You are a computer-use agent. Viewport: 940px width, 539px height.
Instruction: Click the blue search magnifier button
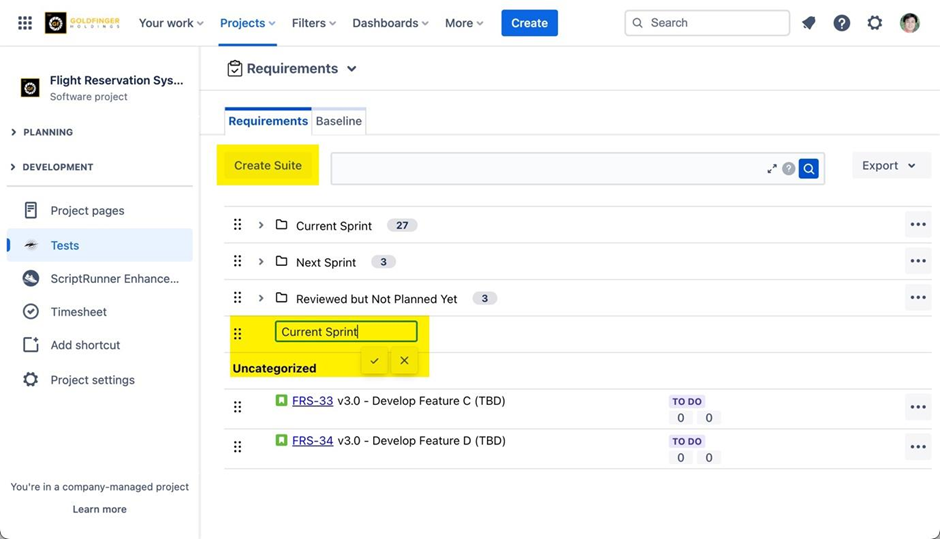(x=809, y=169)
